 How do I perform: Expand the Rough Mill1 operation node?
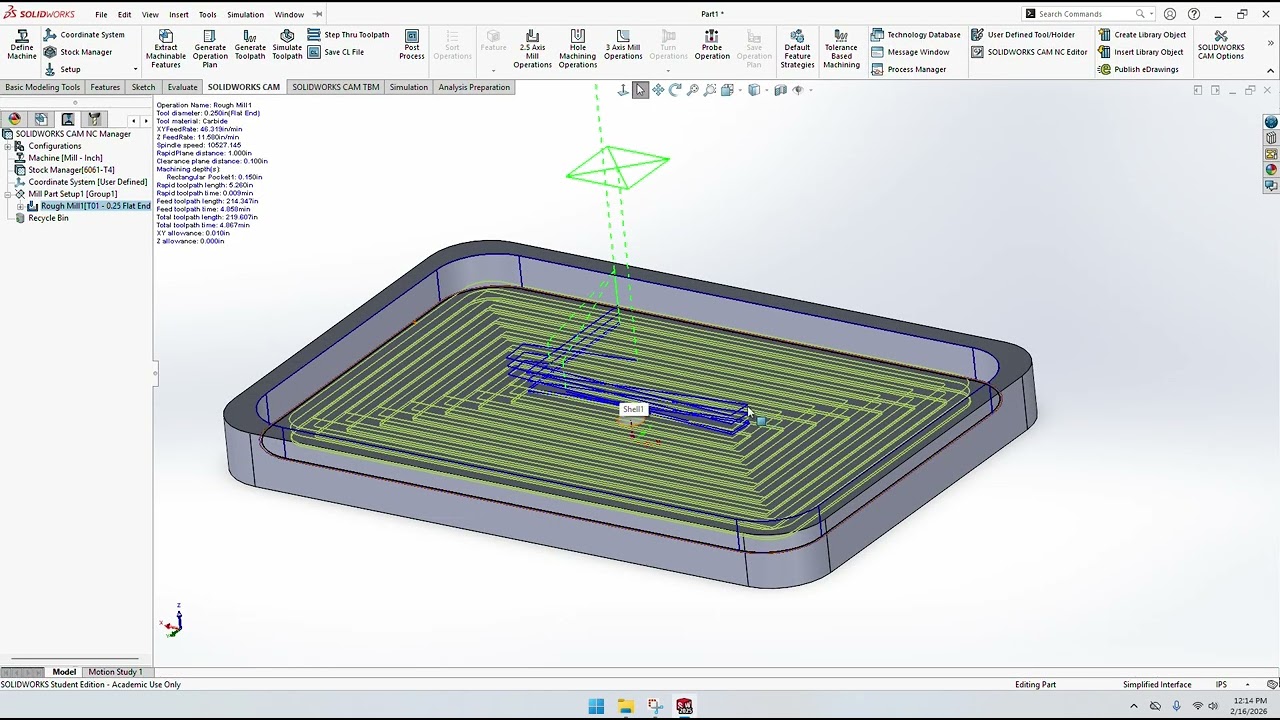(x=20, y=206)
